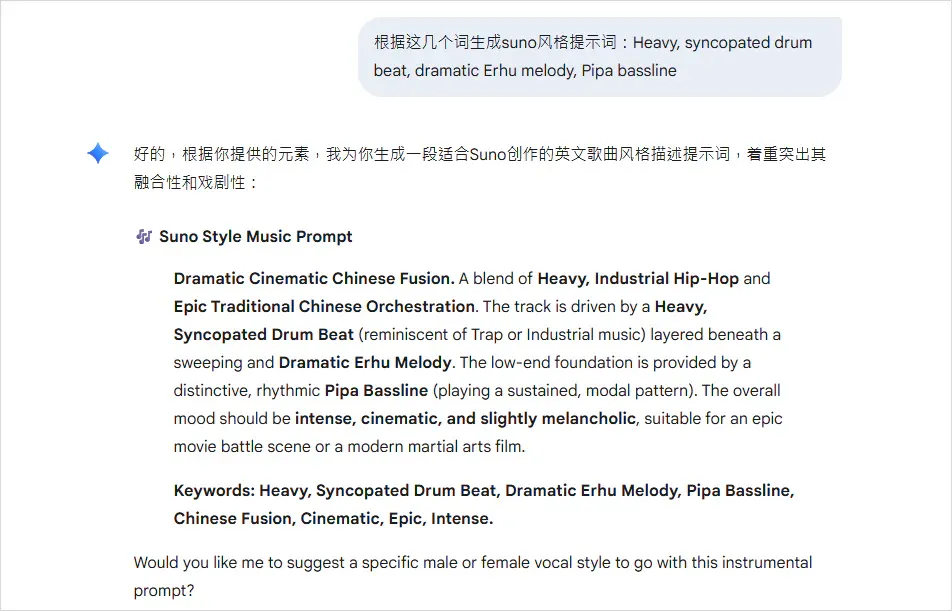Click 'Chinese Fusion, Cinematic, Epic, Intense.' keywords line

pos(333,518)
